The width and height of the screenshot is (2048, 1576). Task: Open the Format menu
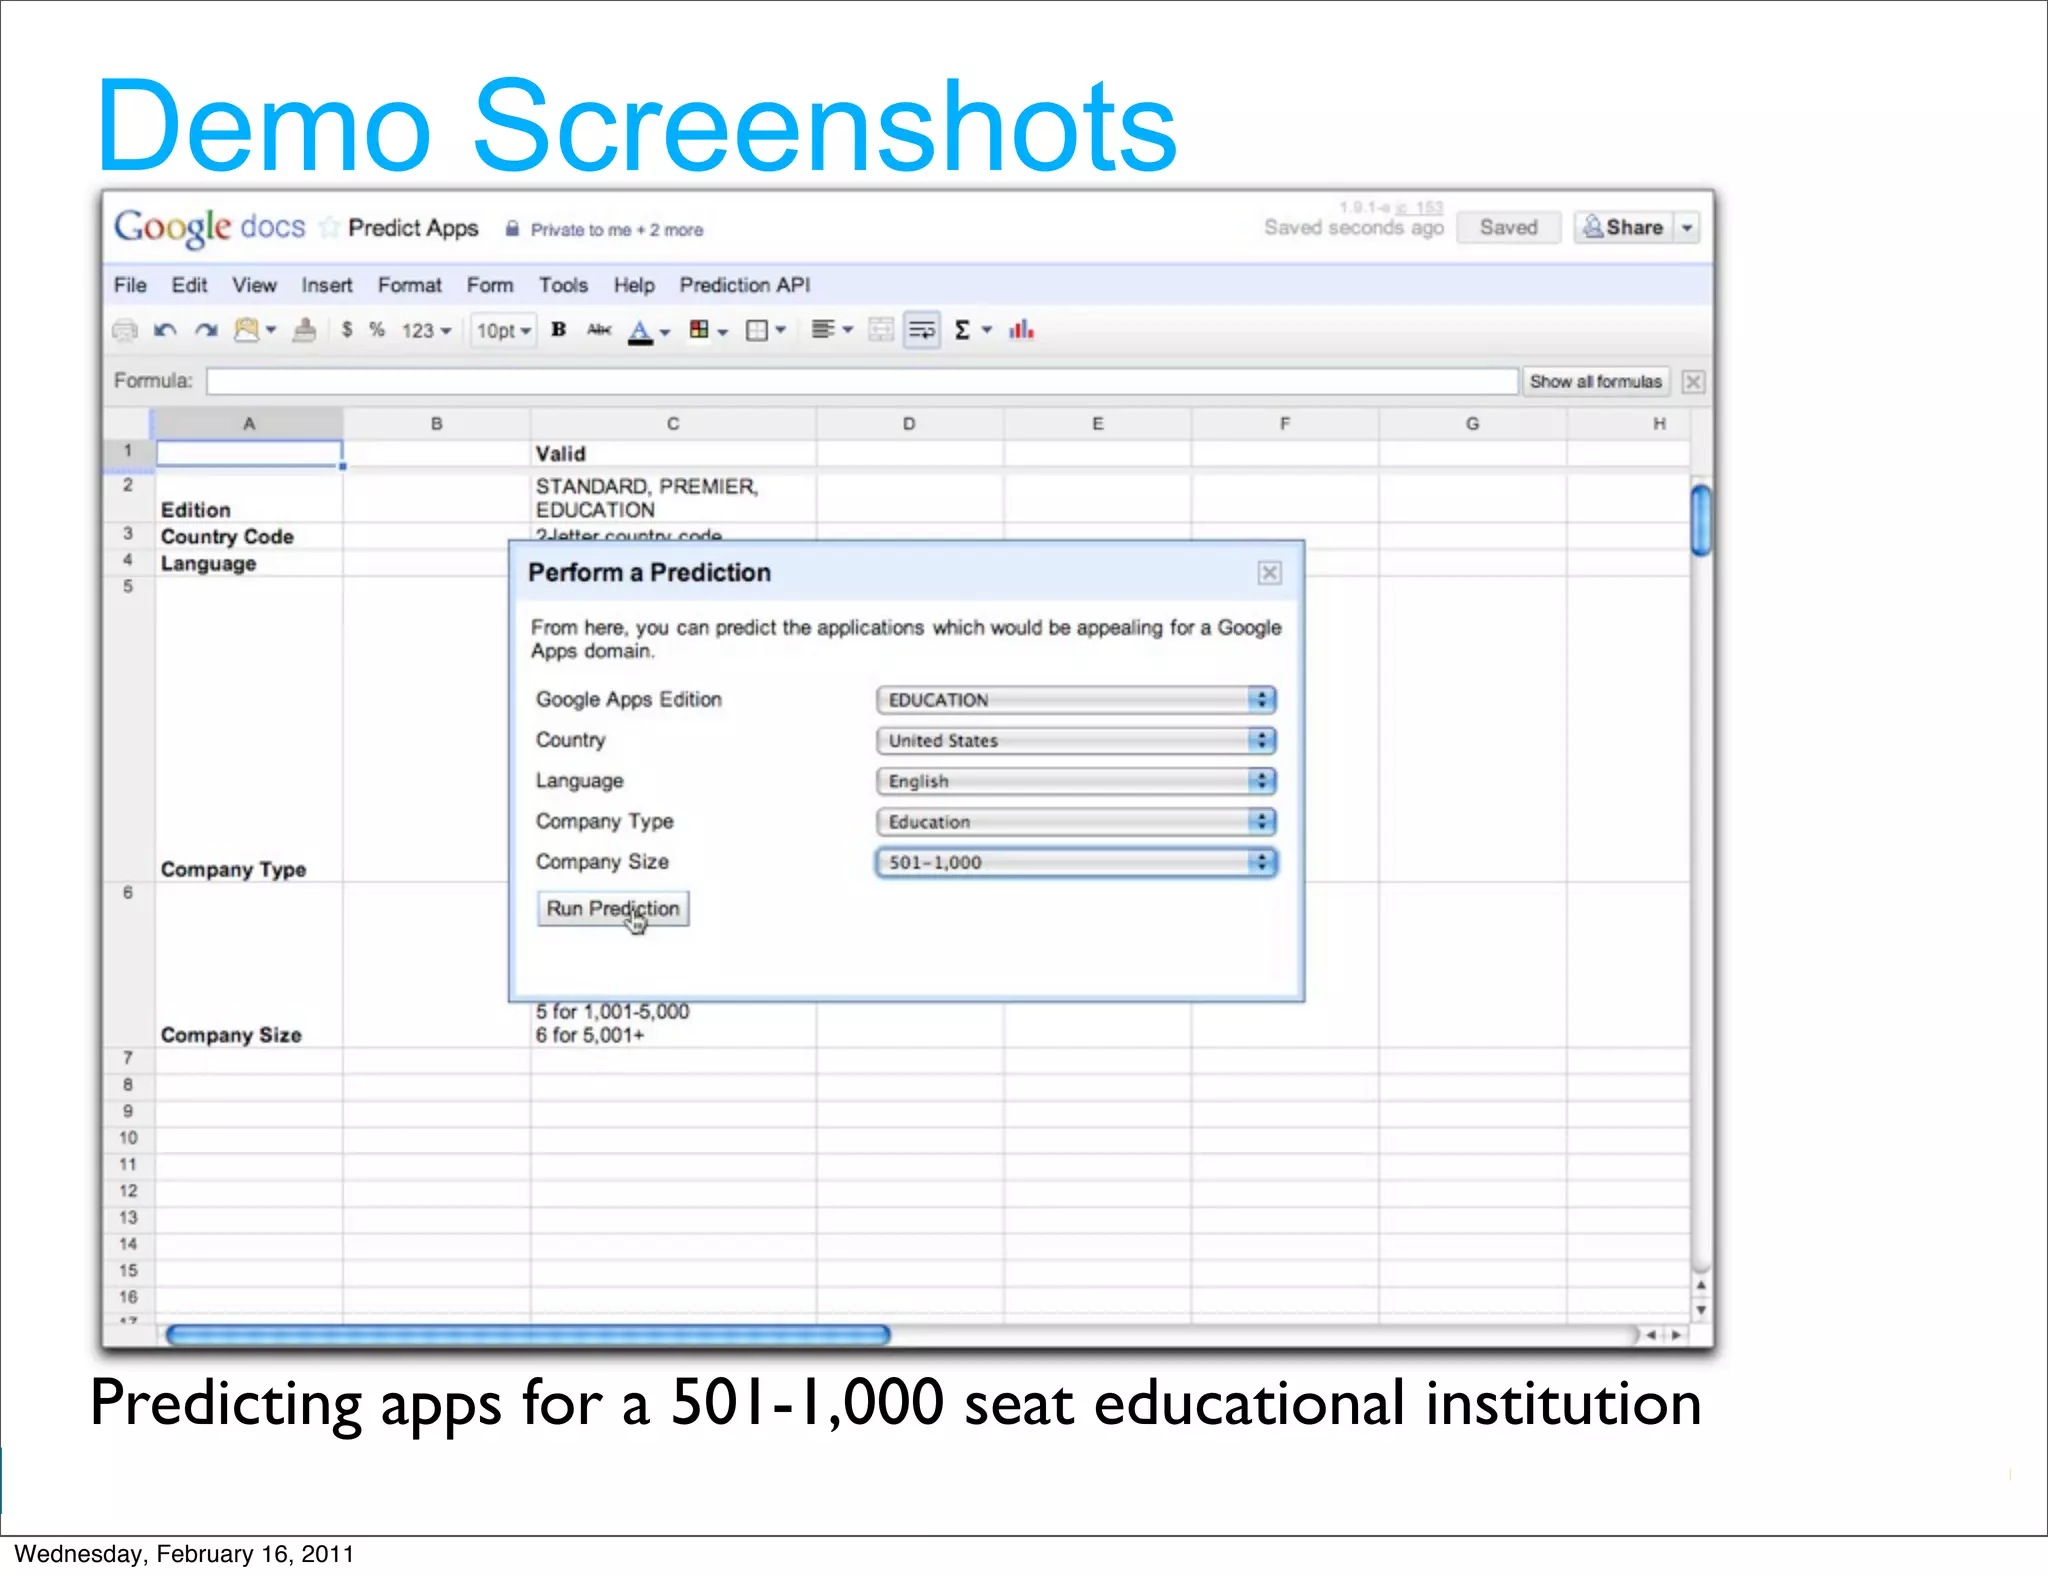pyautogui.click(x=409, y=285)
